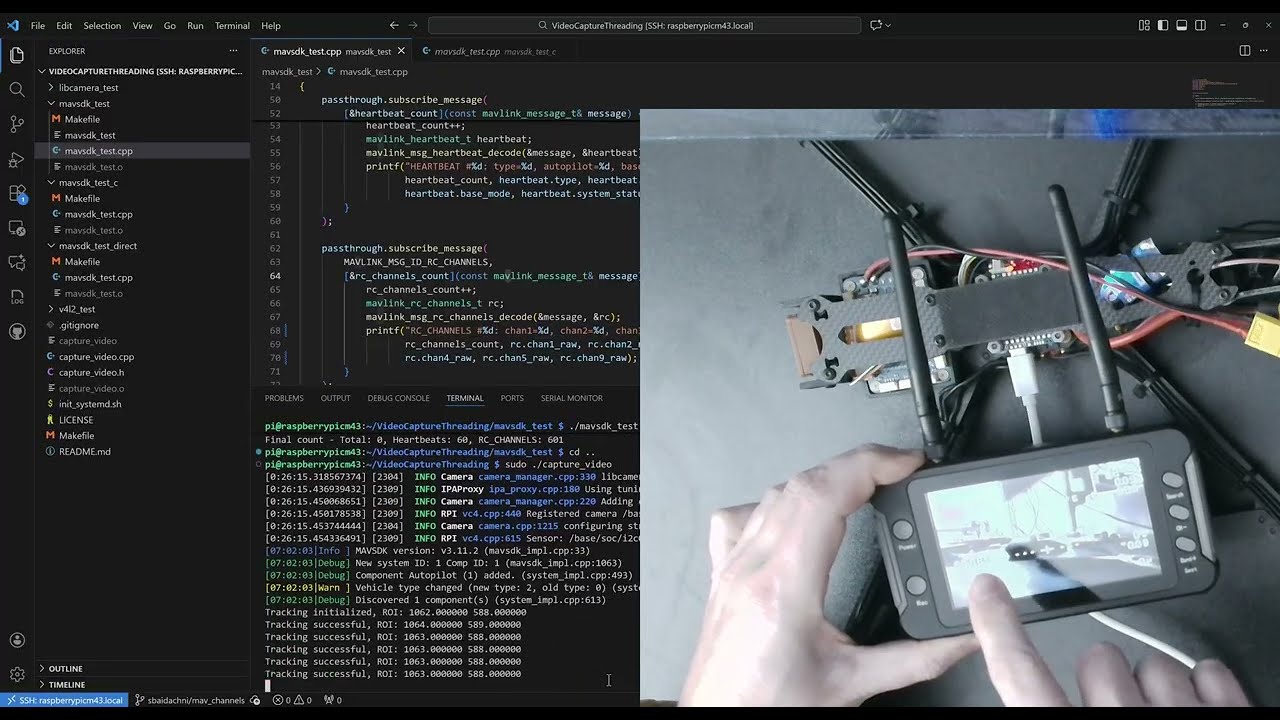
Task: Click the errors and warnings status indicator
Action: coord(292,700)
